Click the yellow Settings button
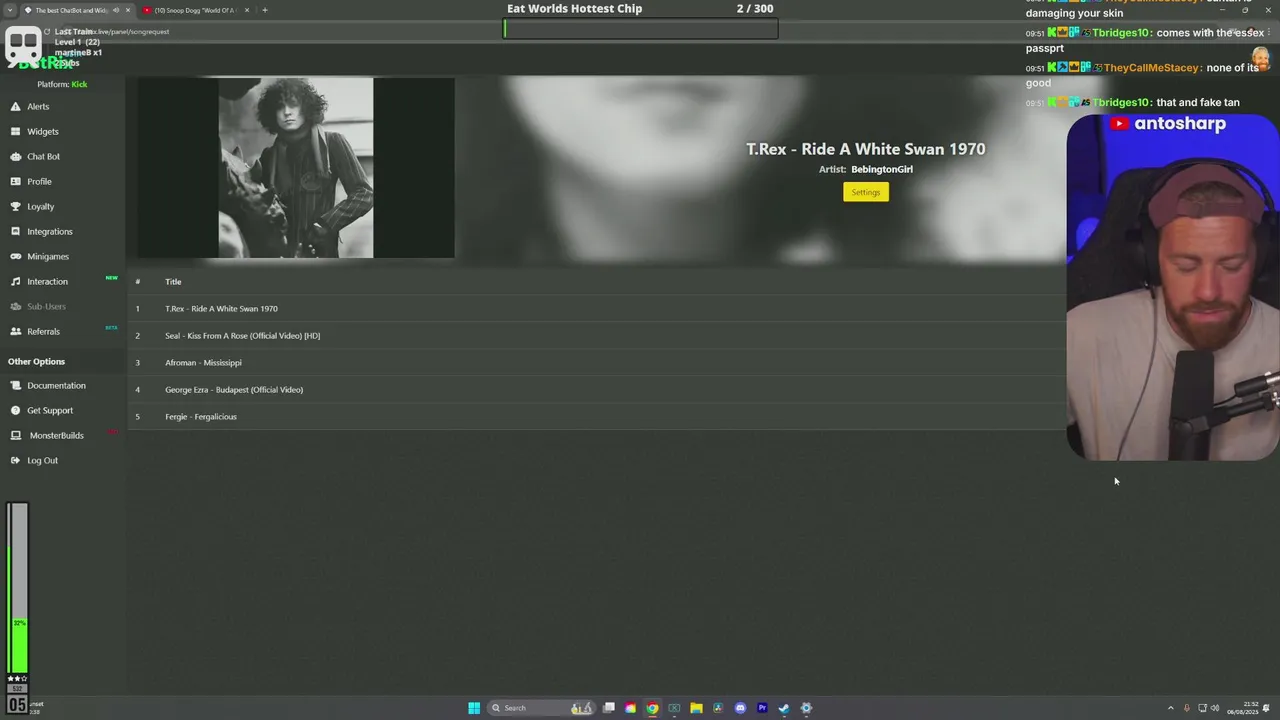Screen dimensions: 1280x720 [866, 192]
